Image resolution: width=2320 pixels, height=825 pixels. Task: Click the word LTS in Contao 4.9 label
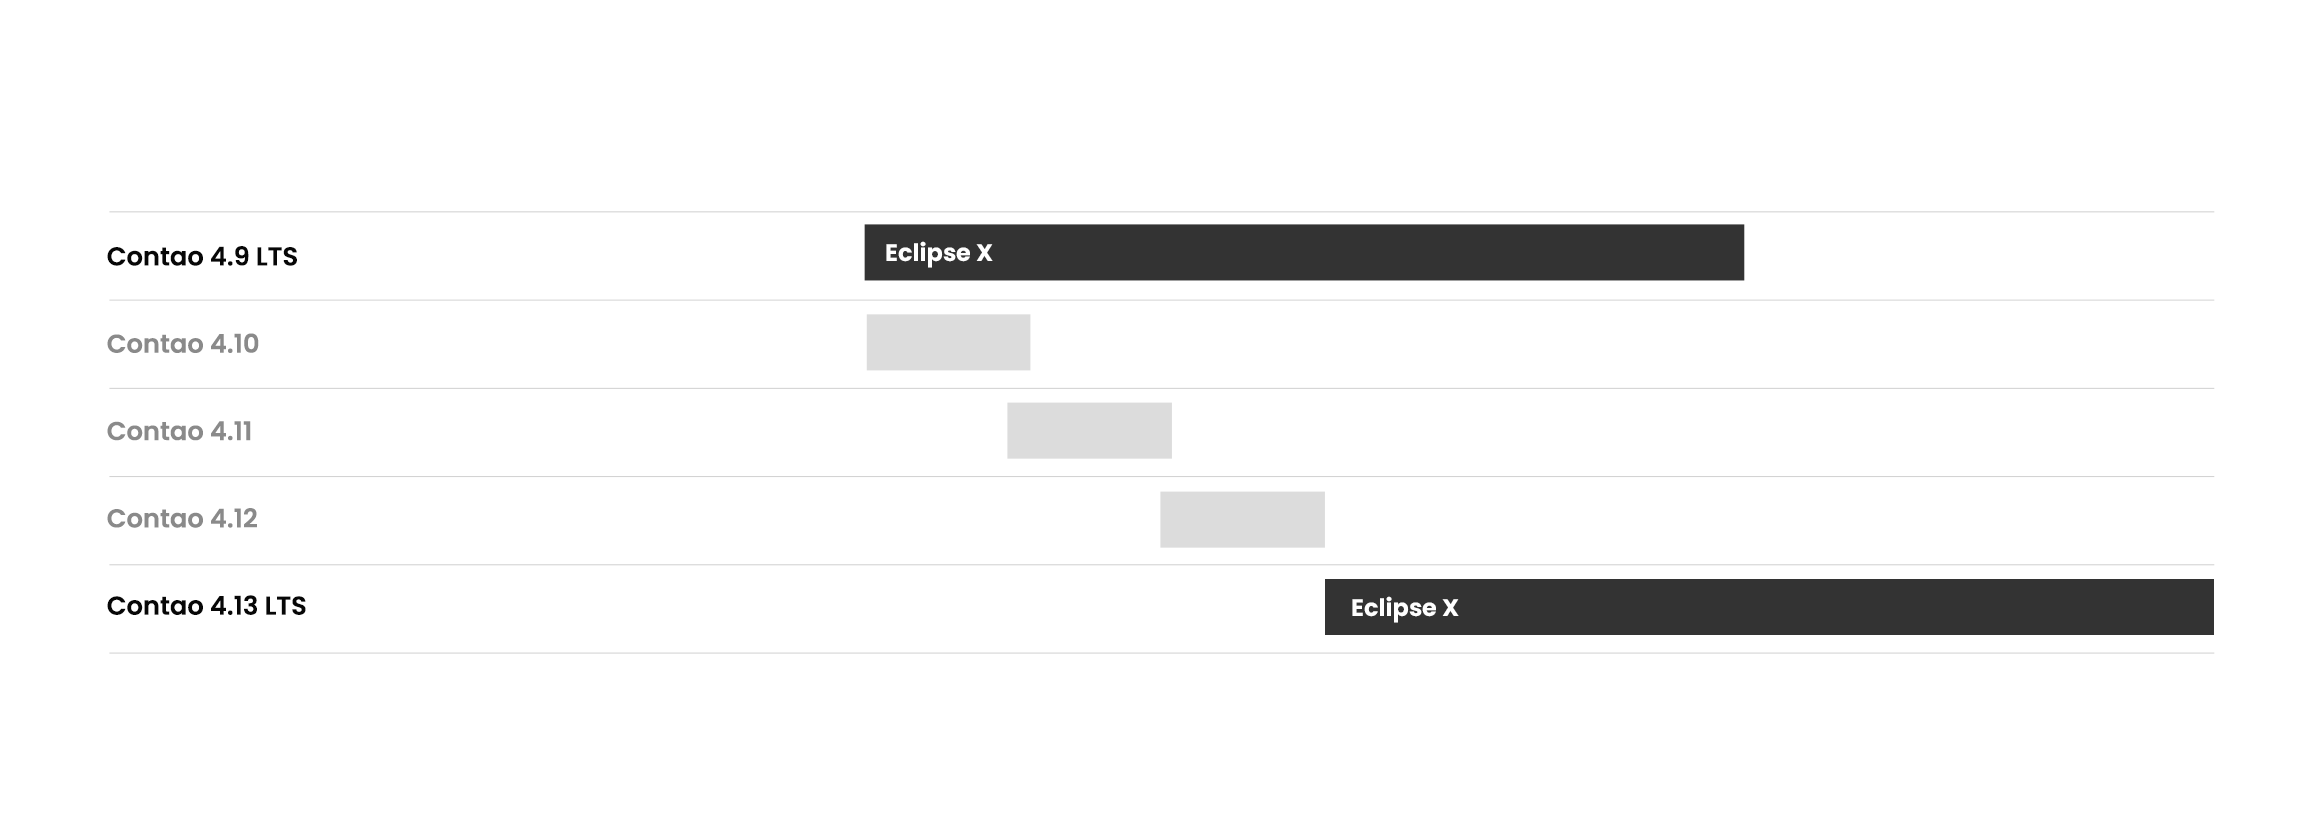[x=276, y=257]
